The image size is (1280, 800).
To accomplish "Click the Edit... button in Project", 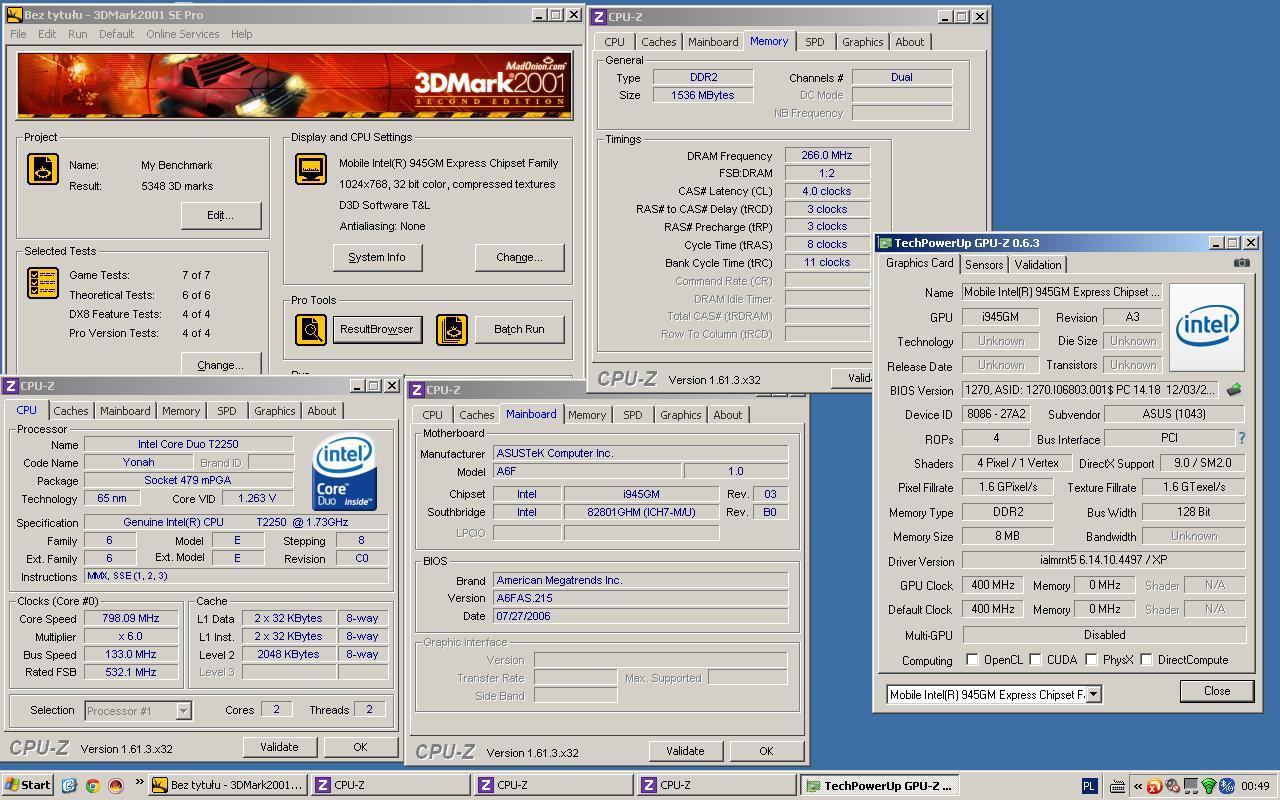I will coord(221,215).
